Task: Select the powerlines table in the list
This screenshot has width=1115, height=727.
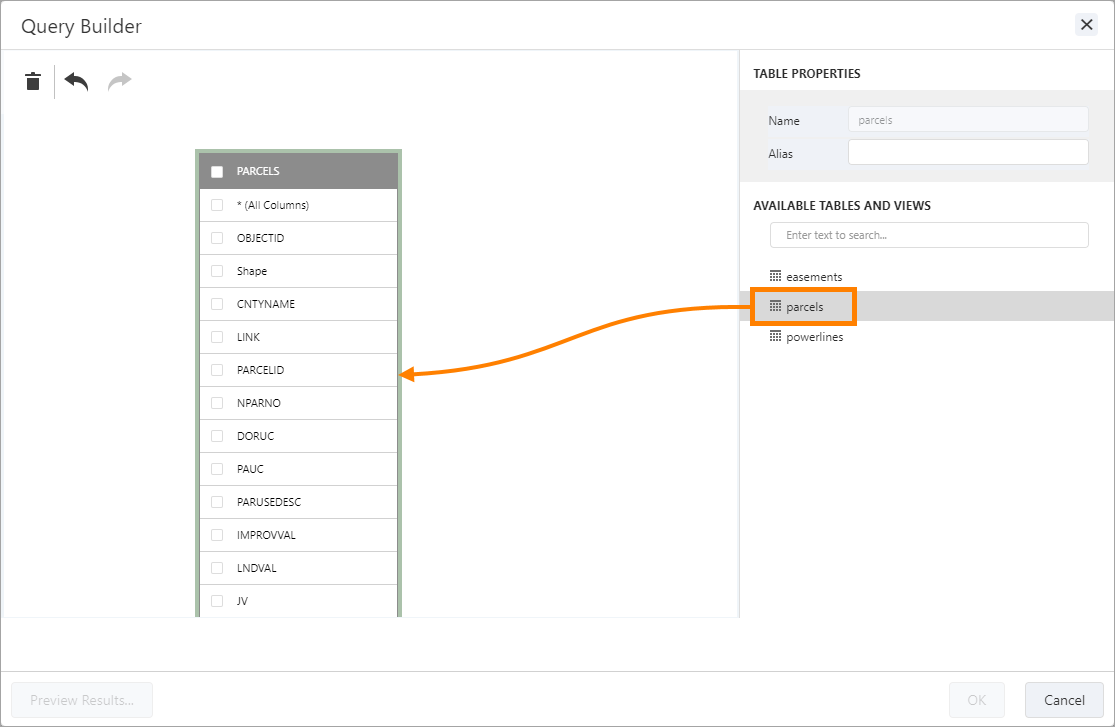Action: coord(816,336)
